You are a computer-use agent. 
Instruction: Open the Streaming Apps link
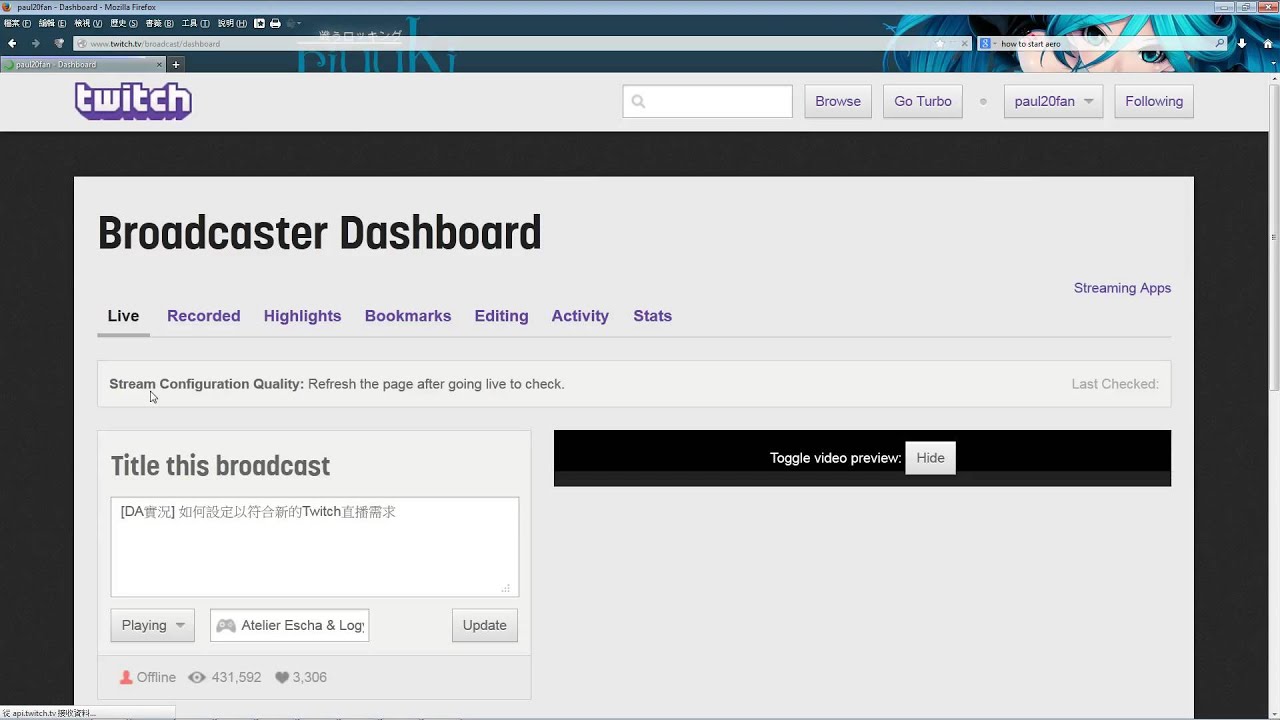click(1122, 288)
